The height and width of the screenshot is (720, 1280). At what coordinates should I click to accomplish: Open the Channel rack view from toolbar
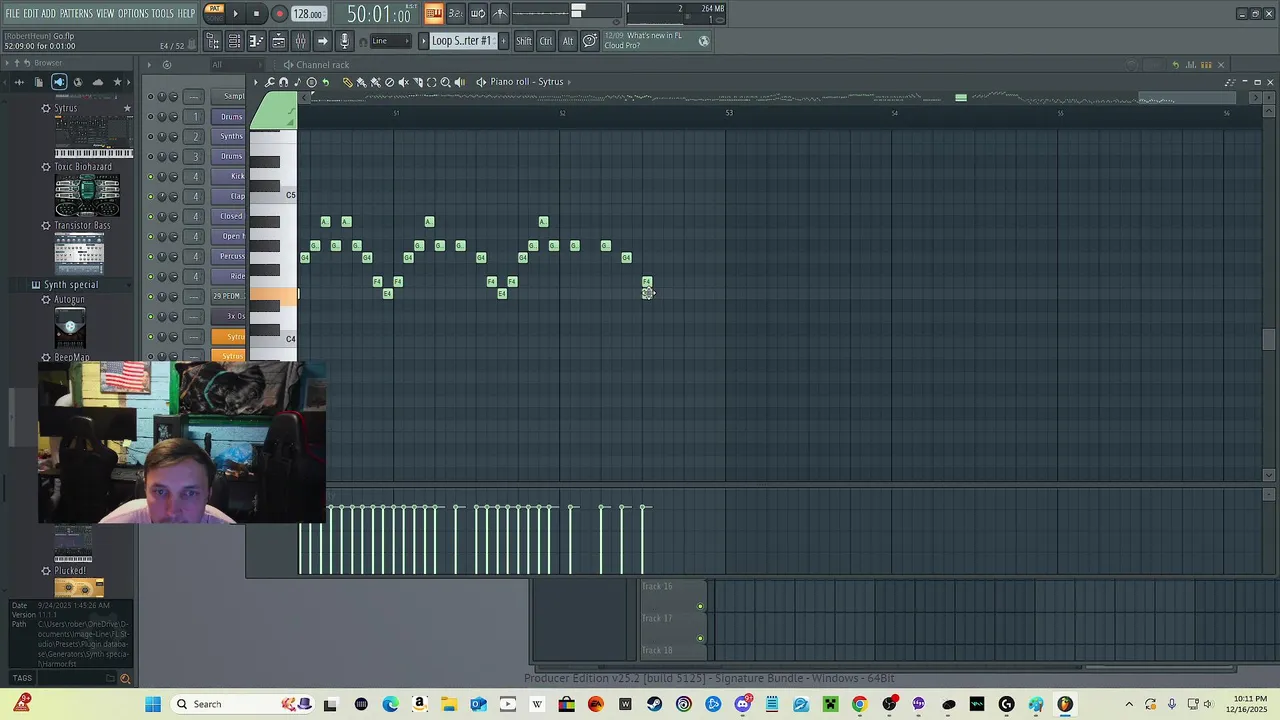[x=234, y=41]
